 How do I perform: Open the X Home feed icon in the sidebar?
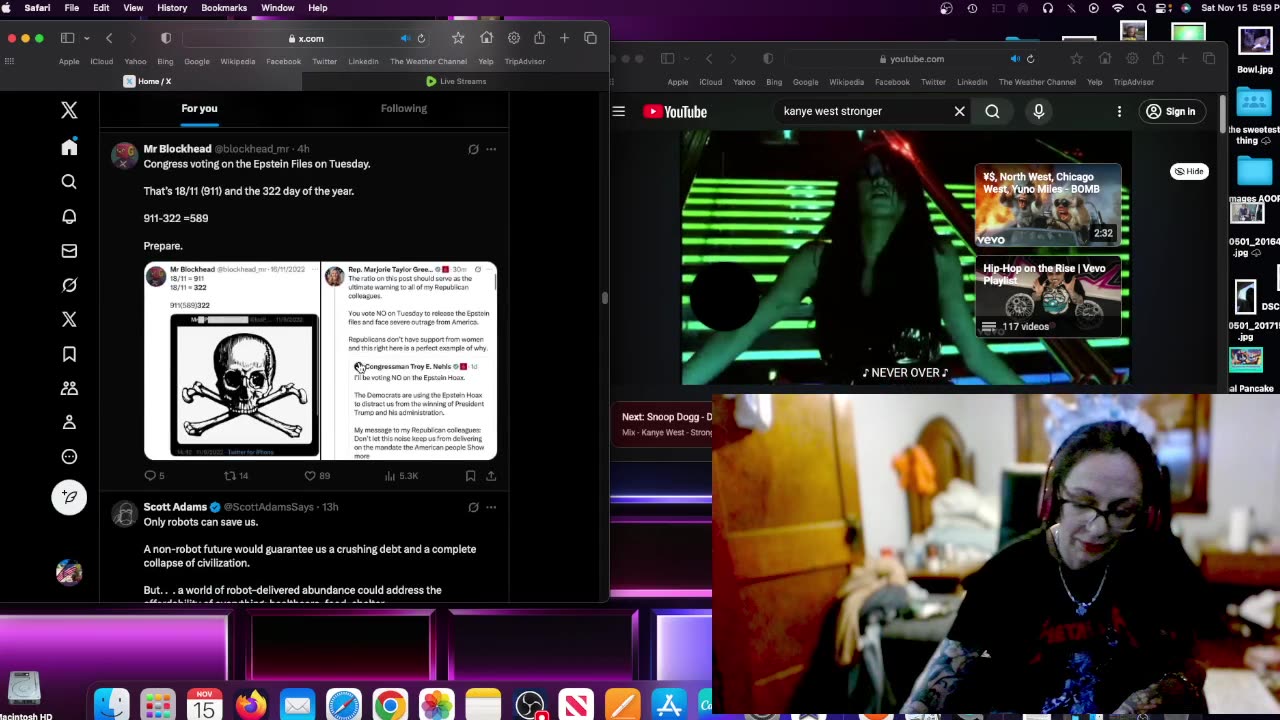pyautogui.click(x=69, y=148)
